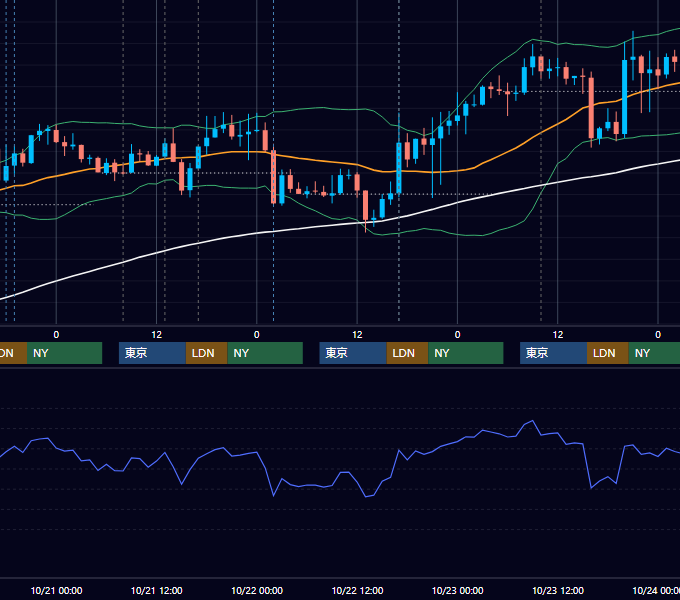The height and width of the screenshot is (600, 680).
Task: Click the 10/22 12:00 time axis label
Action: [x=357, y=590]
